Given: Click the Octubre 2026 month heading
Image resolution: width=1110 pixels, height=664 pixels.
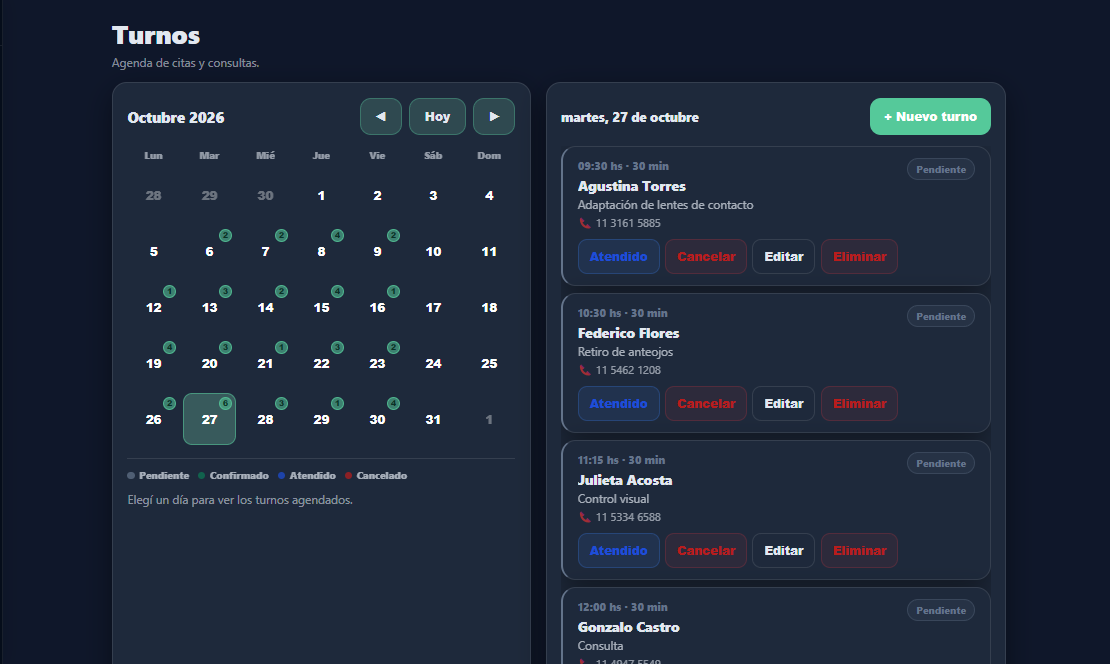Looking at the screenshot, I should [x=176, y=118].
